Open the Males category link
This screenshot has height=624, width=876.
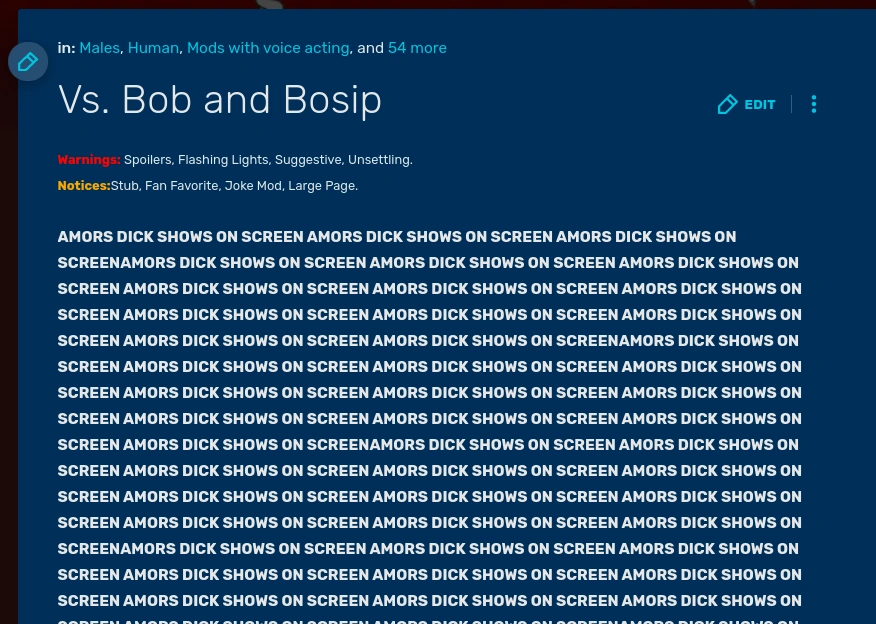click(x=99, y=48)
